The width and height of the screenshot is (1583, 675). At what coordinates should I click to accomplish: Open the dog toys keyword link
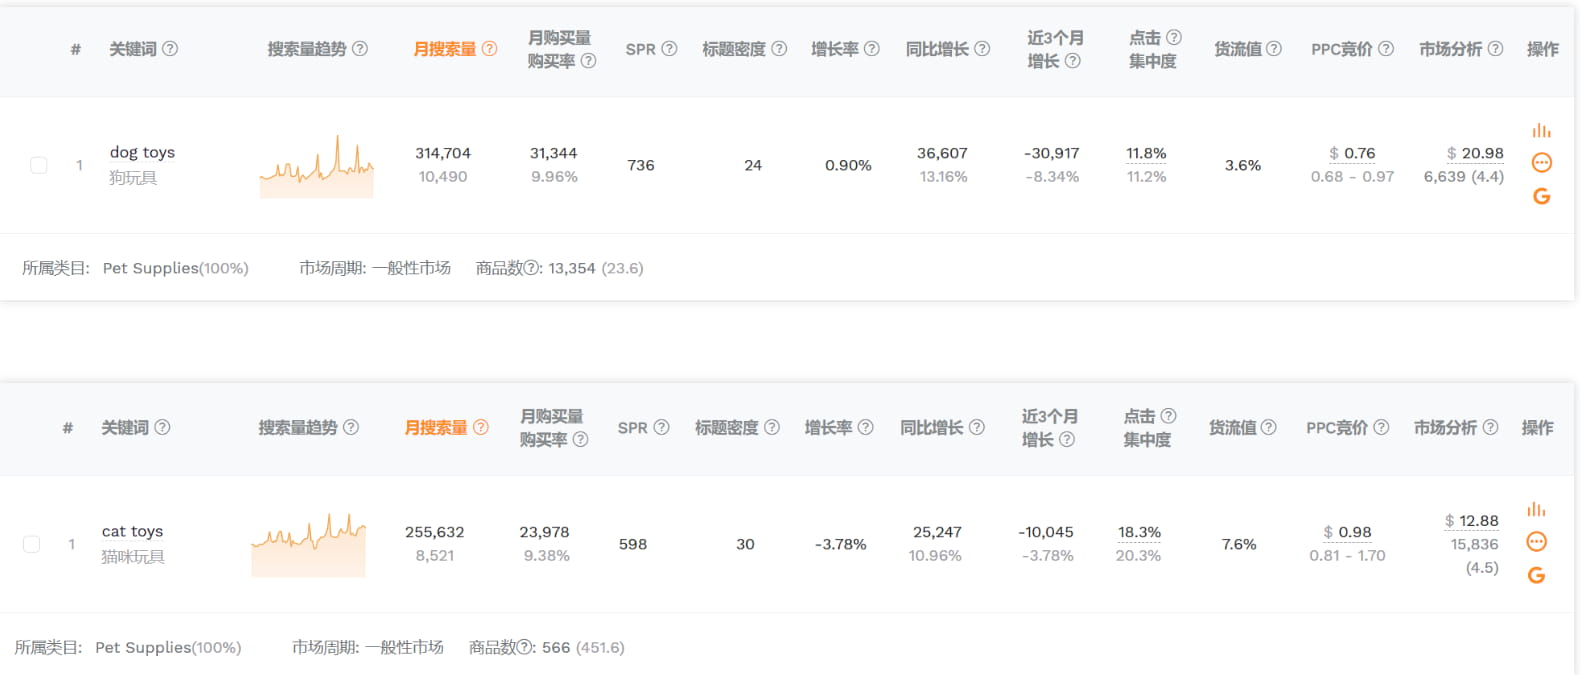(x=142, y=153)
